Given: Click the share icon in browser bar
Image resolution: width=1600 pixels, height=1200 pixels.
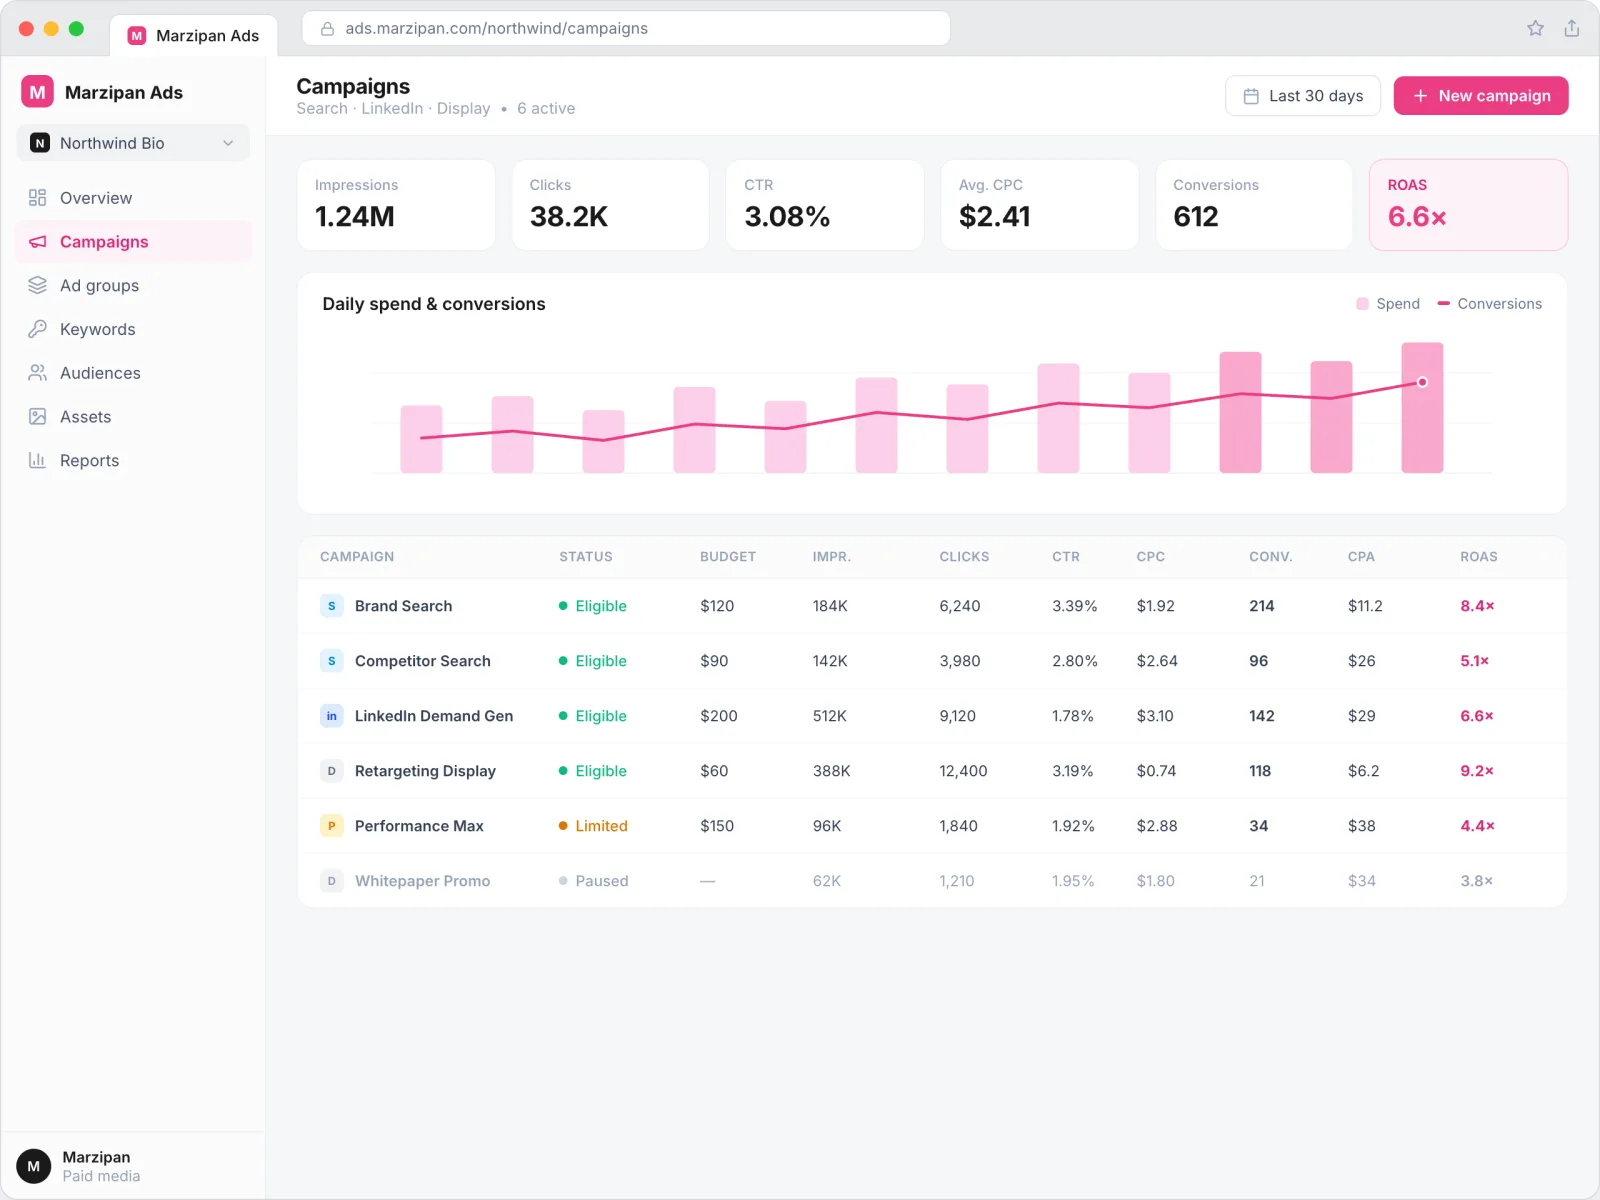Looking at the screenshot, I should pyautogui.click(x=1572, y=28).
